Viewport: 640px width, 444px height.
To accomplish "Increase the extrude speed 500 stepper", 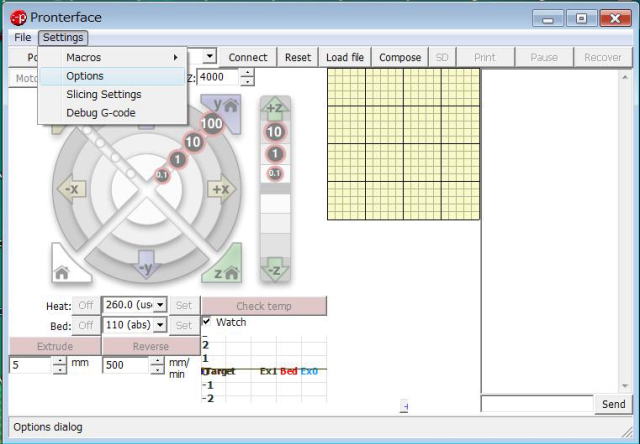I will click(157, 361).
